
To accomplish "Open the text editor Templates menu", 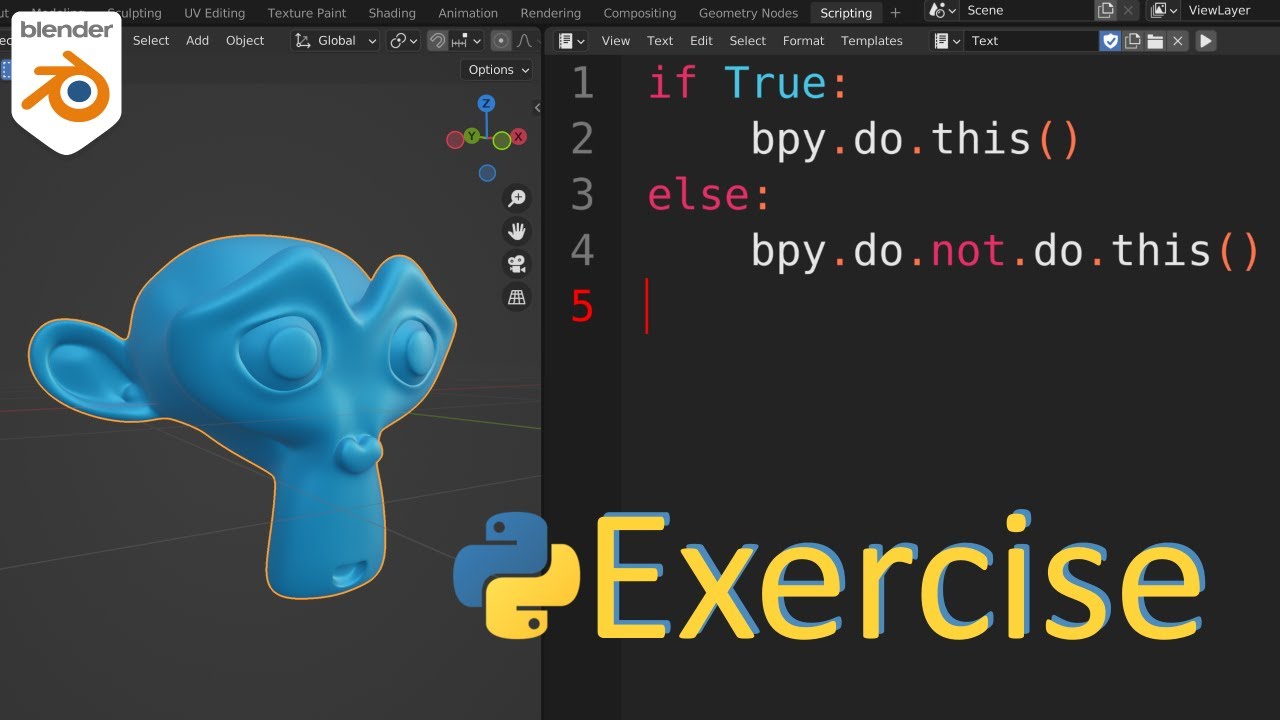I will coord(872,41).
